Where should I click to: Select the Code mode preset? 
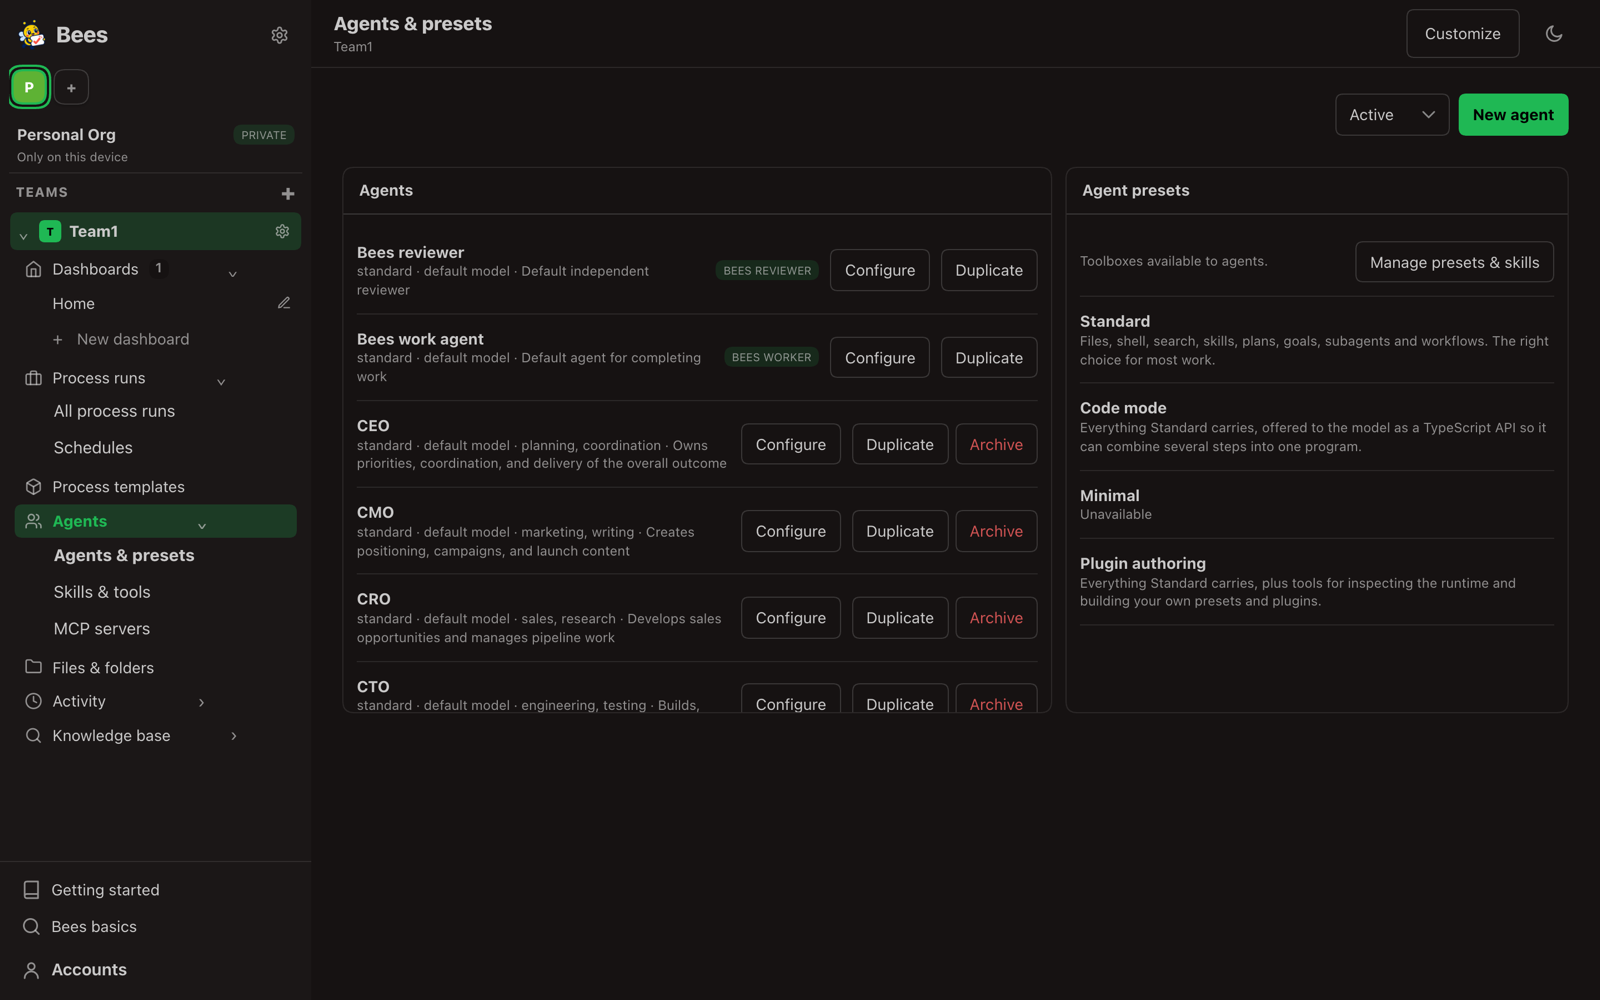[1316, 427]
